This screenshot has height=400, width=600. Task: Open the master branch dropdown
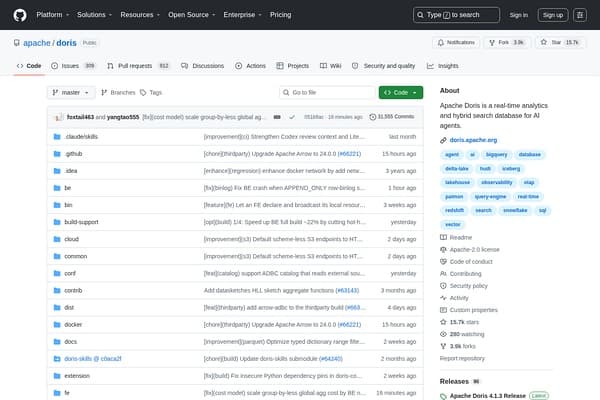click(x=71, y=93)
